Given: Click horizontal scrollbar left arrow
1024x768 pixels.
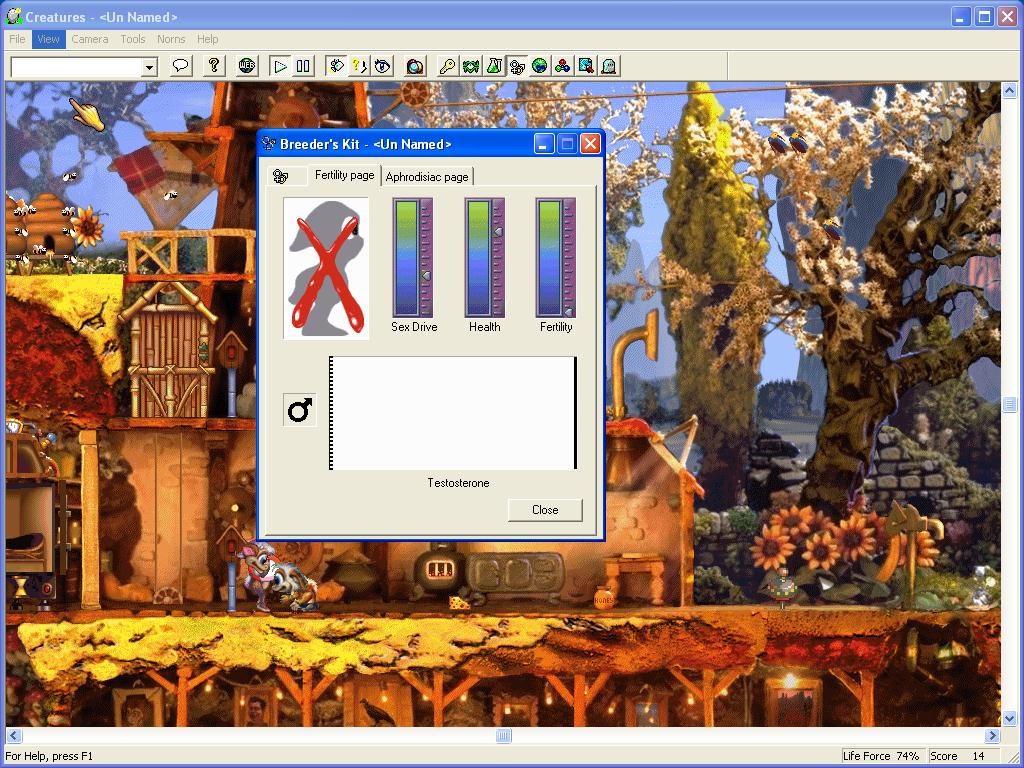Looking at the screenshot, I should pyautogui.click(x=14, y=736).
